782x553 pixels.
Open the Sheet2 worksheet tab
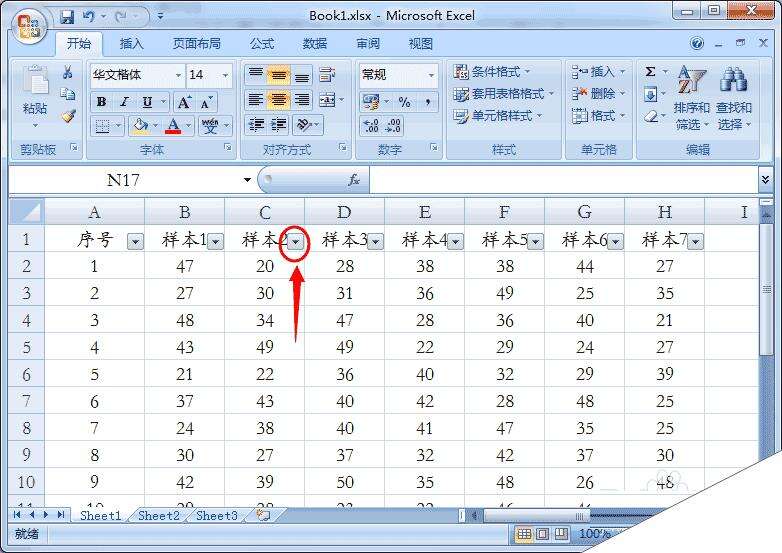click(x=159, y=516)
